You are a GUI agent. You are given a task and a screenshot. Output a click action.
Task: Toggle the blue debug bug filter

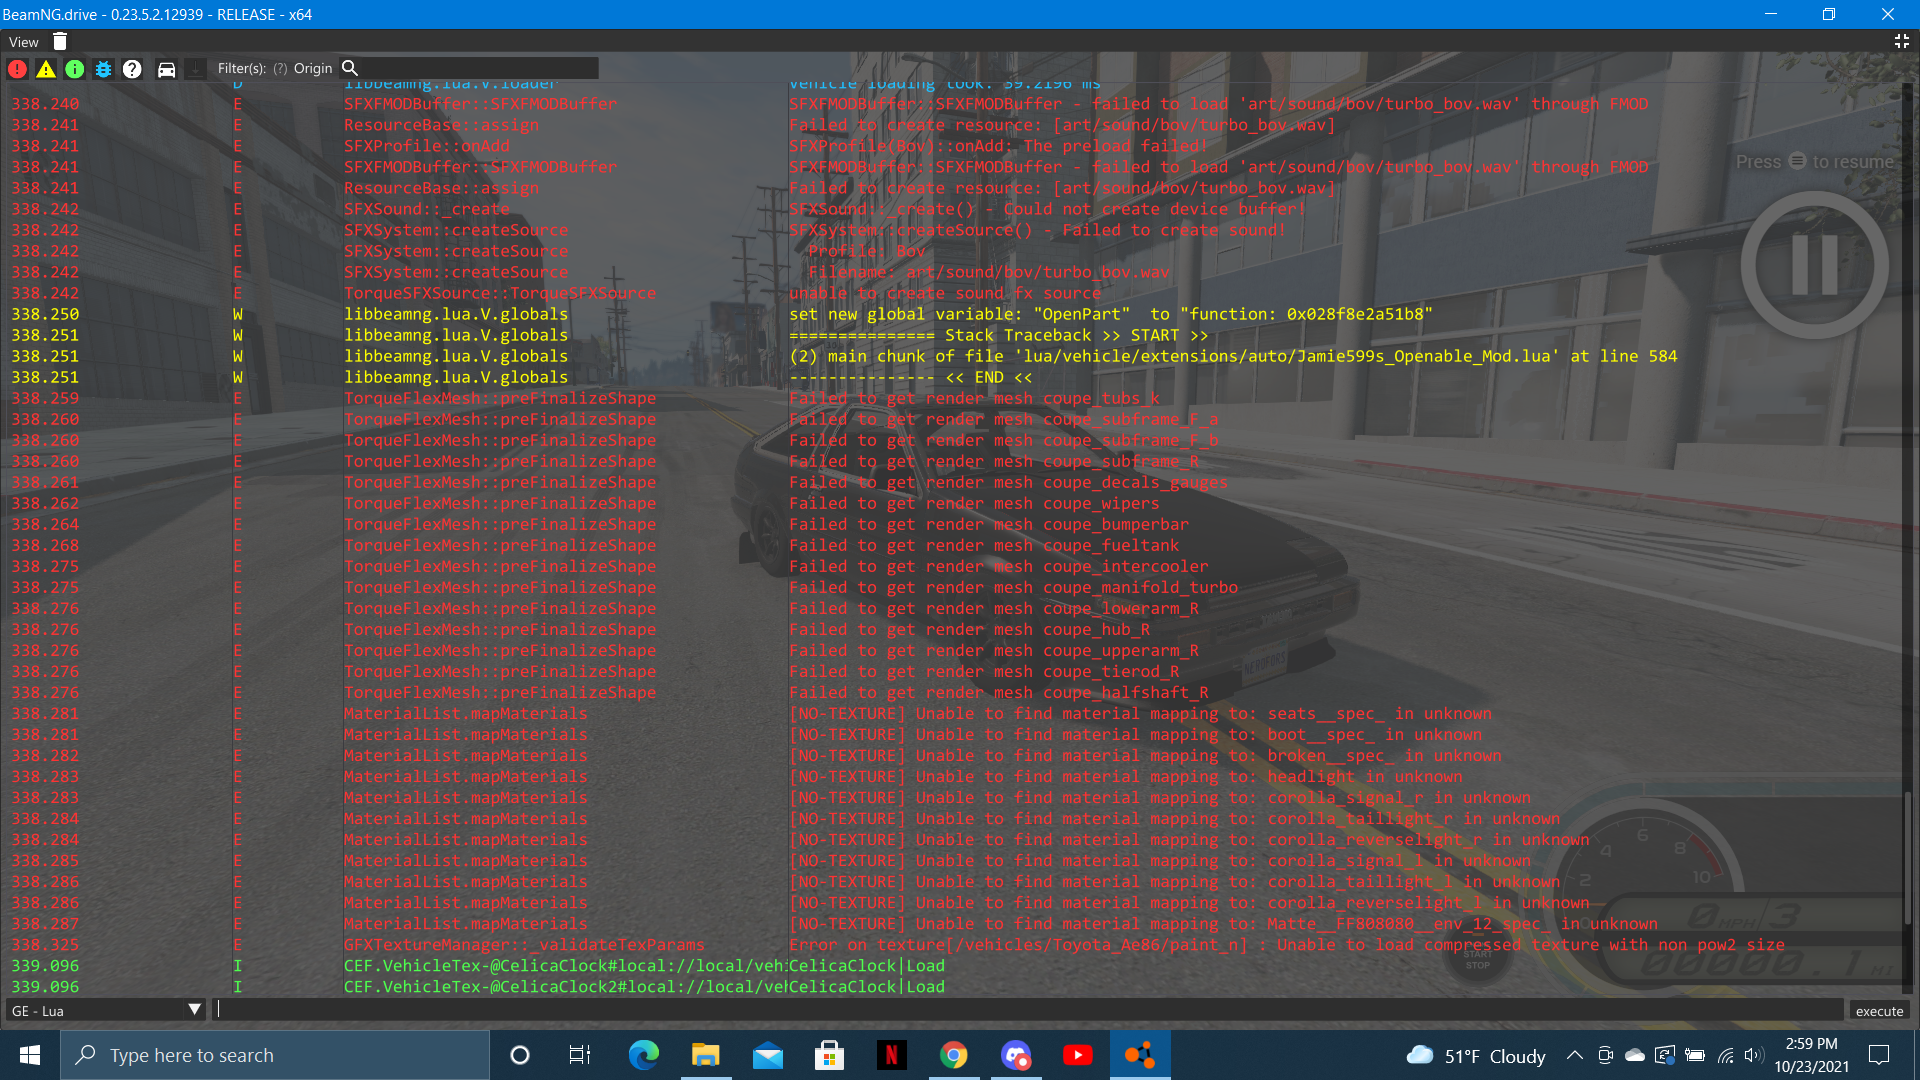tap(103, 69)
